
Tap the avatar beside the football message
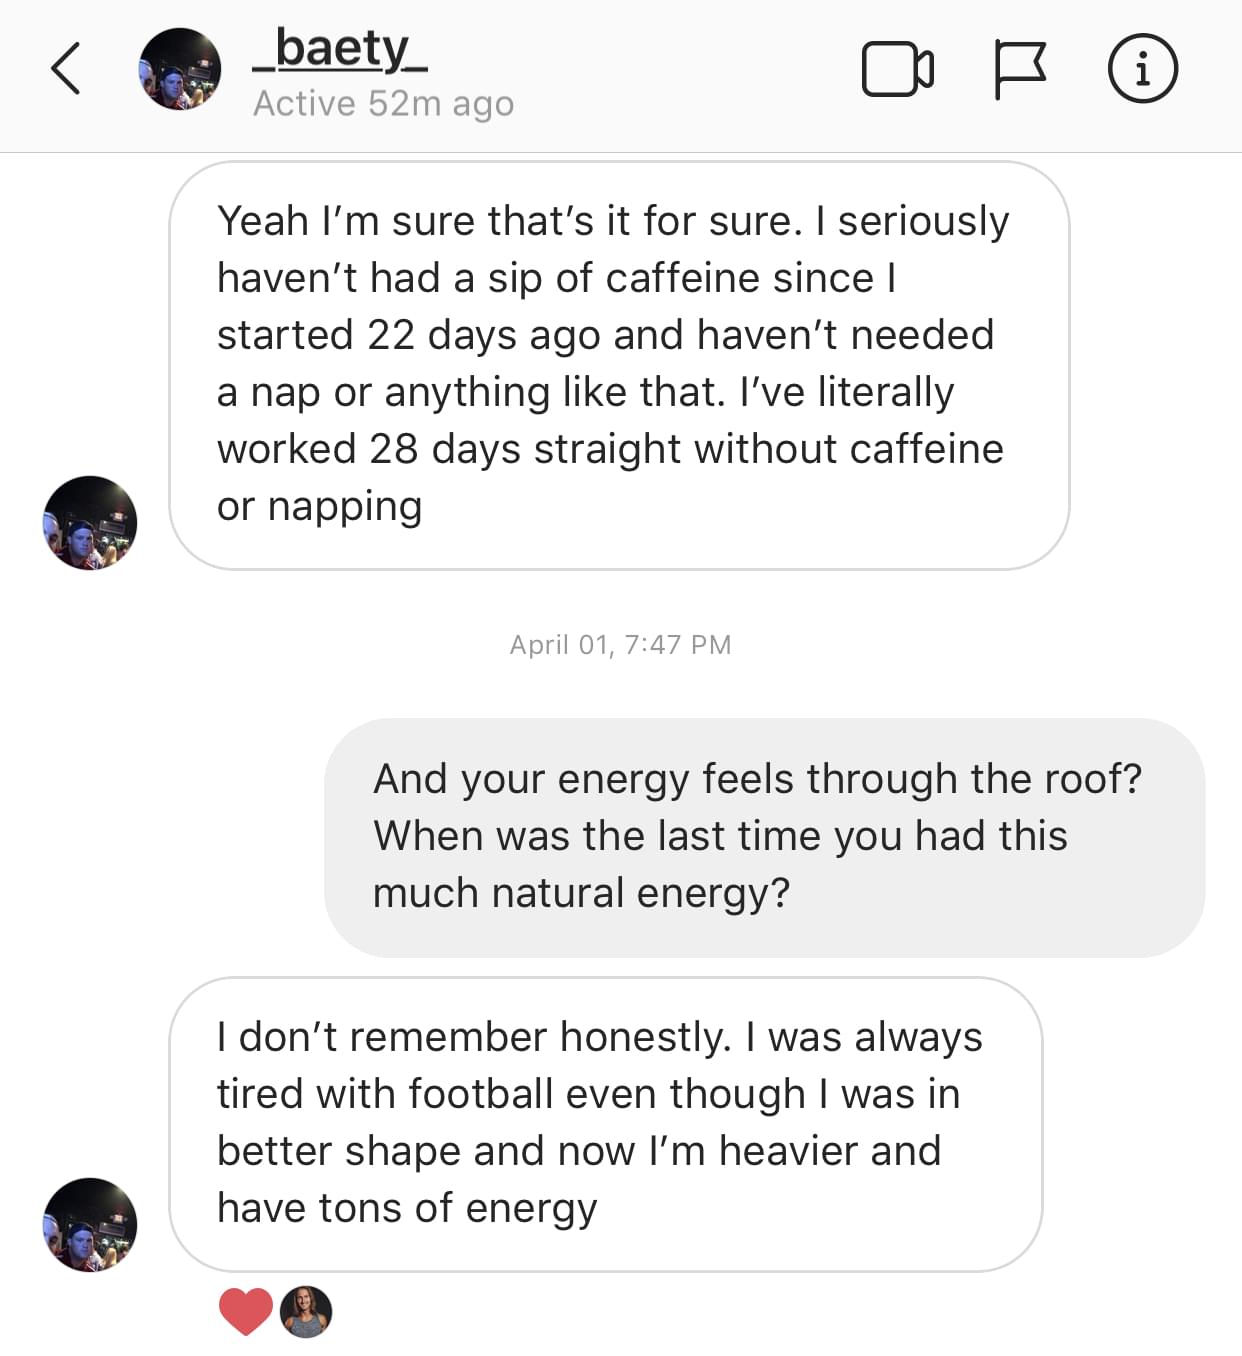pos(90,1224)
